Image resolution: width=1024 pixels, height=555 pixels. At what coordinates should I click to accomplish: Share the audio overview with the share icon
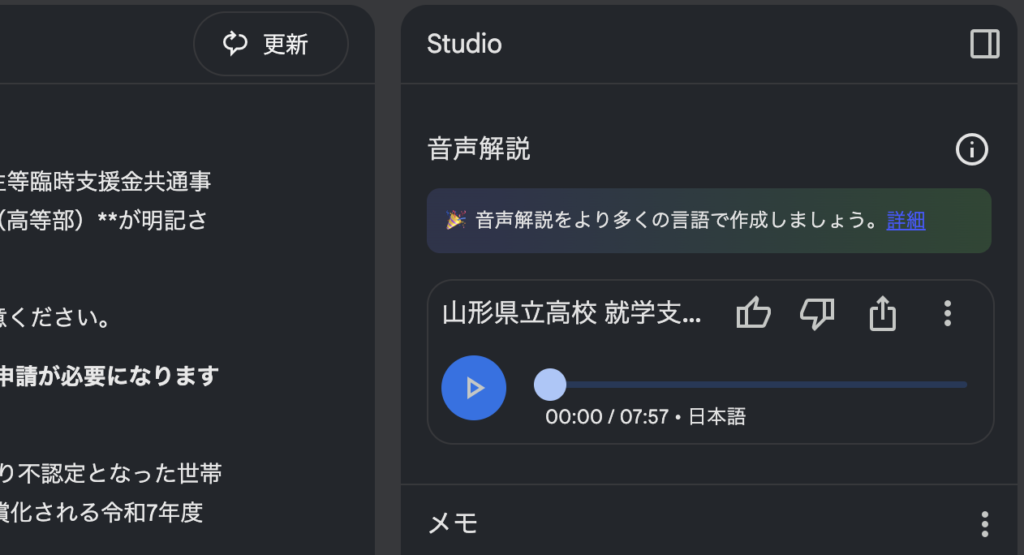point(882,313)
